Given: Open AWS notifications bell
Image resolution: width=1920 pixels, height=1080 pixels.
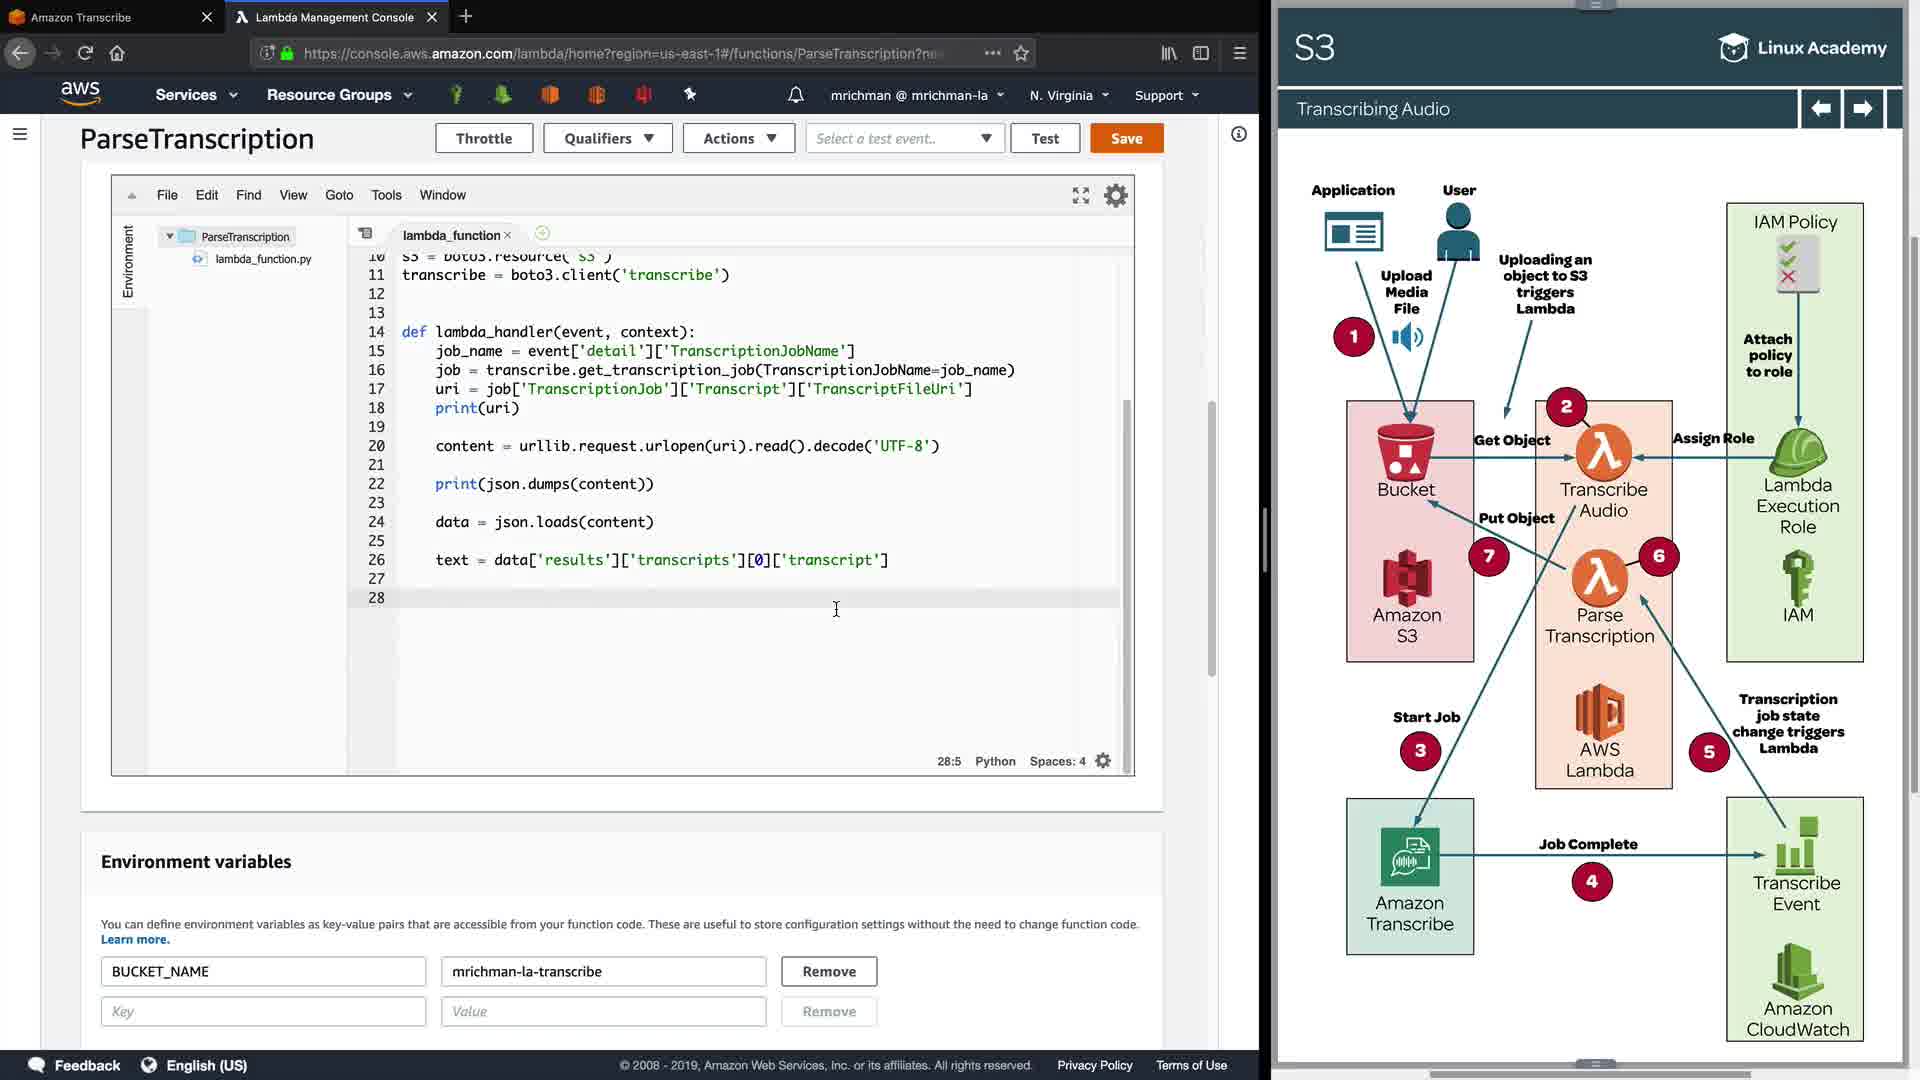Looking at the screenshot, I should click(795, 95).
